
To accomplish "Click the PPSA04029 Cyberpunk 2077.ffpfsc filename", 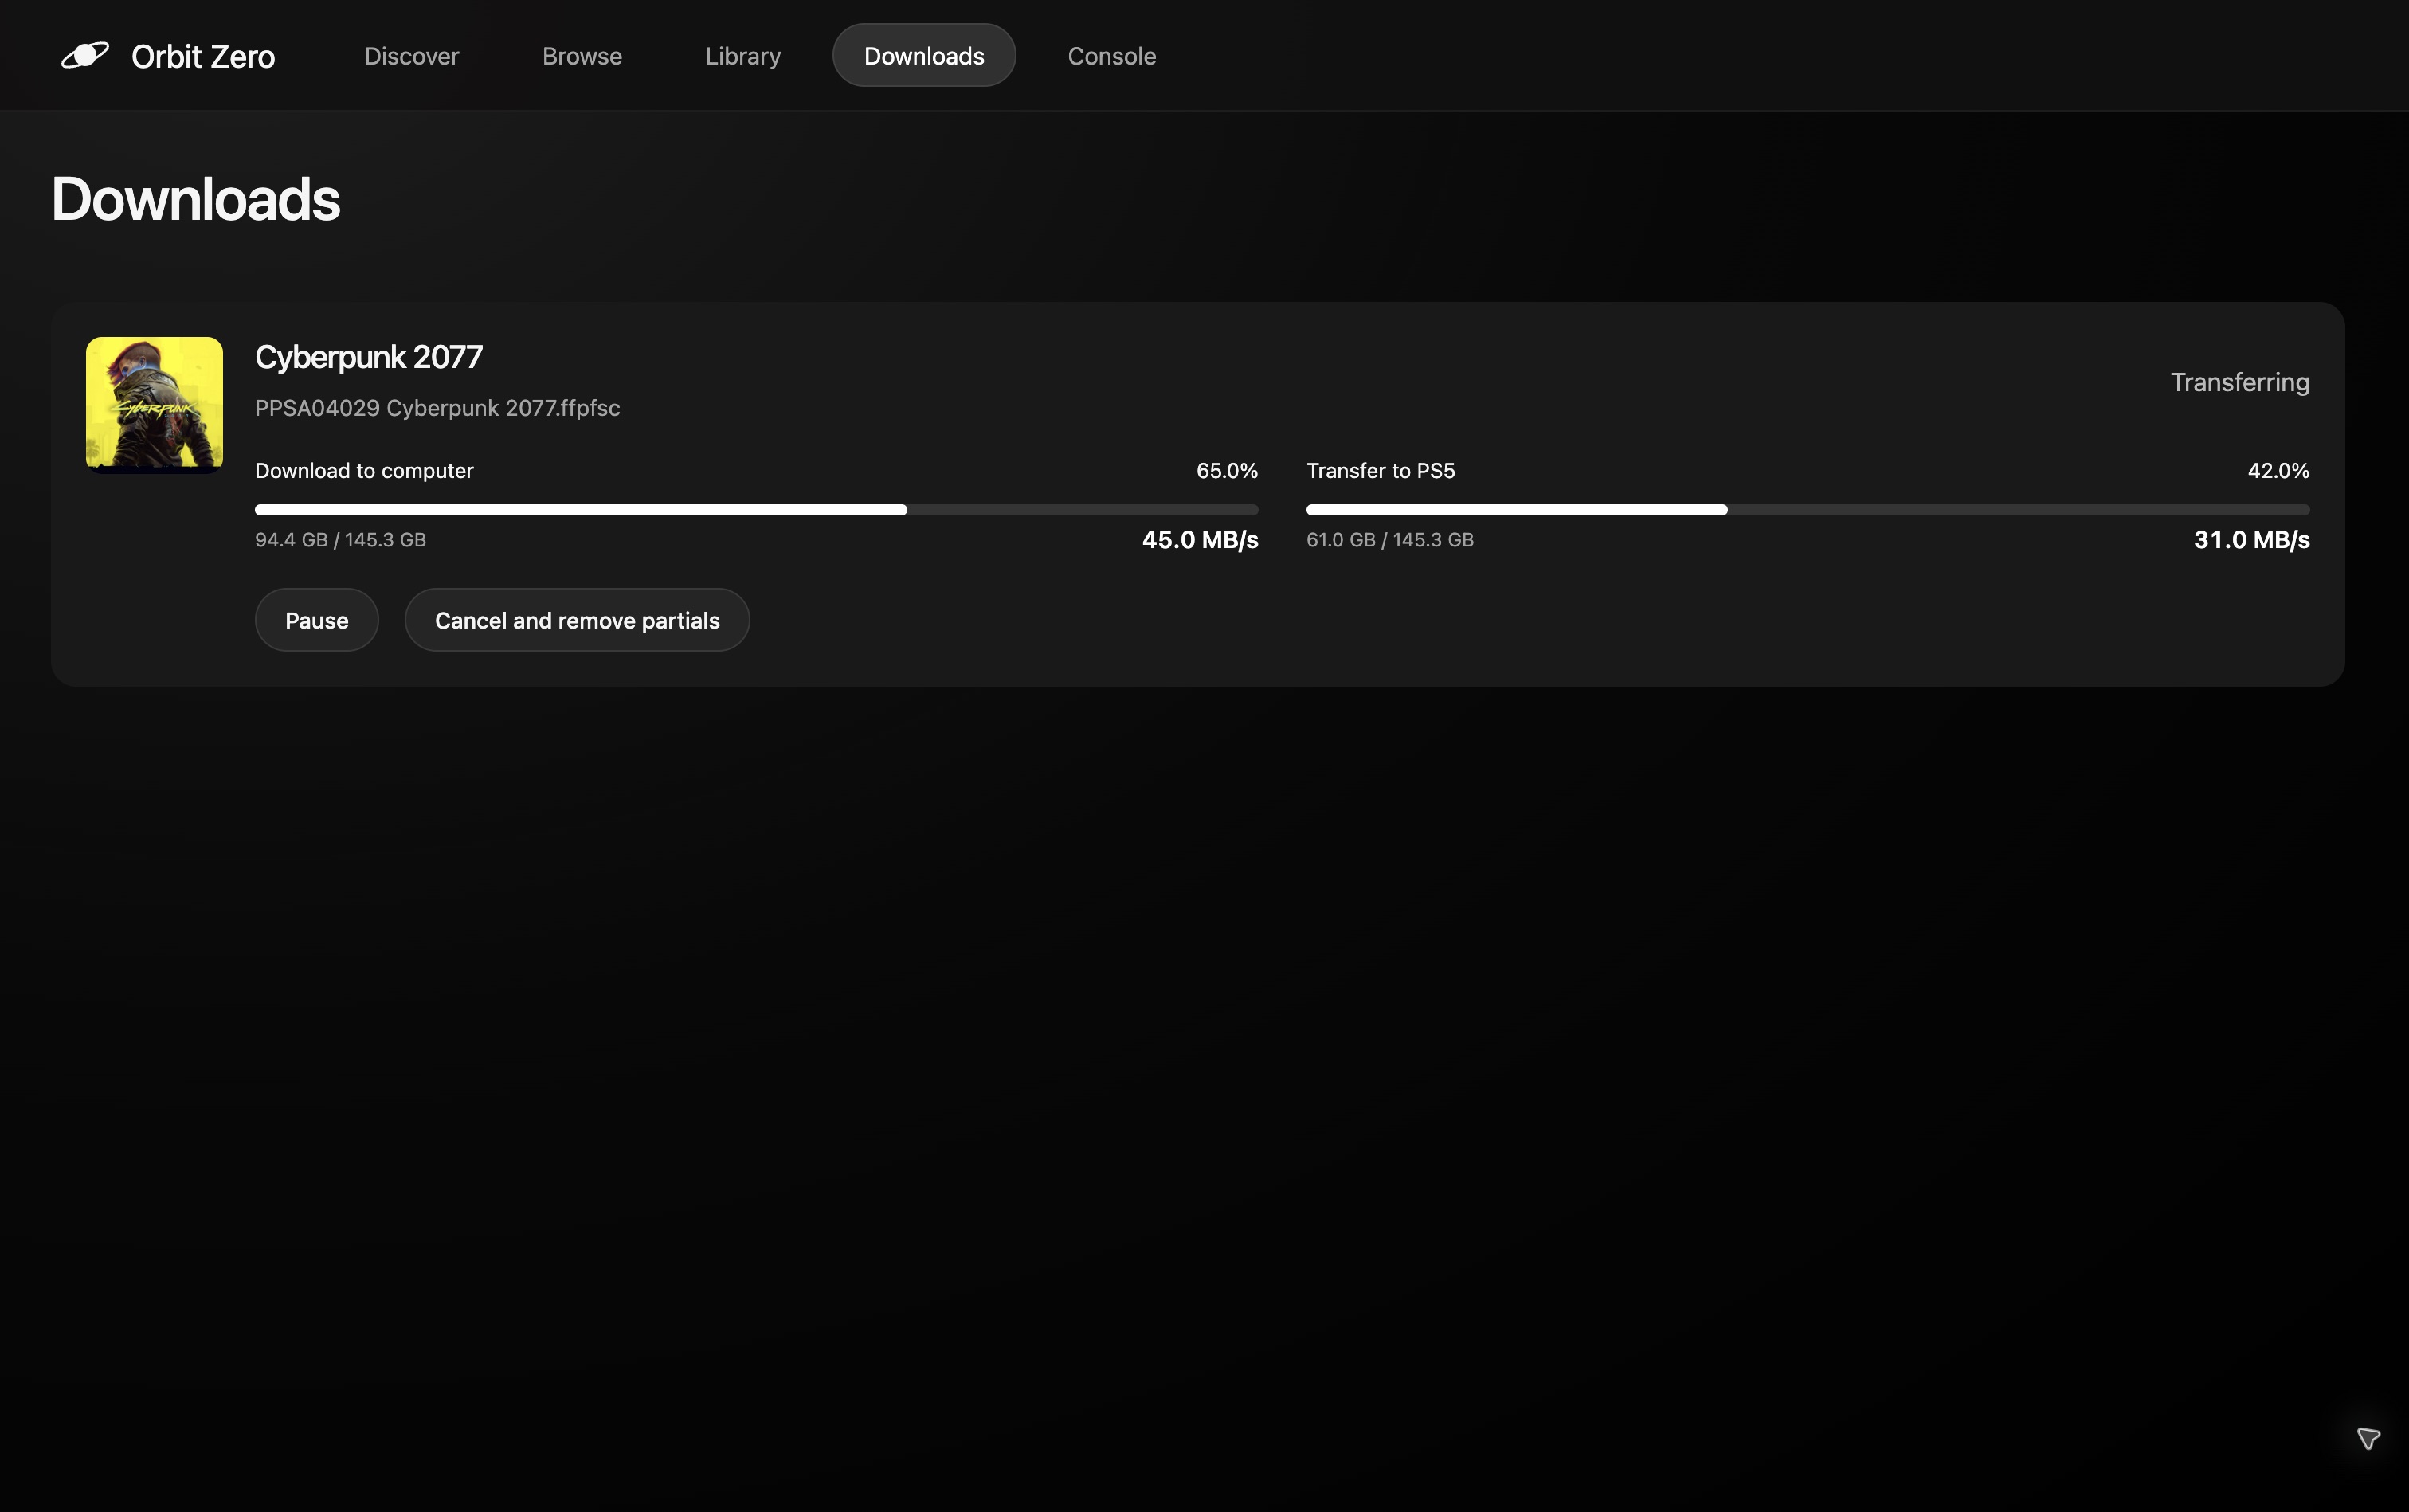I will click(437, 408).
